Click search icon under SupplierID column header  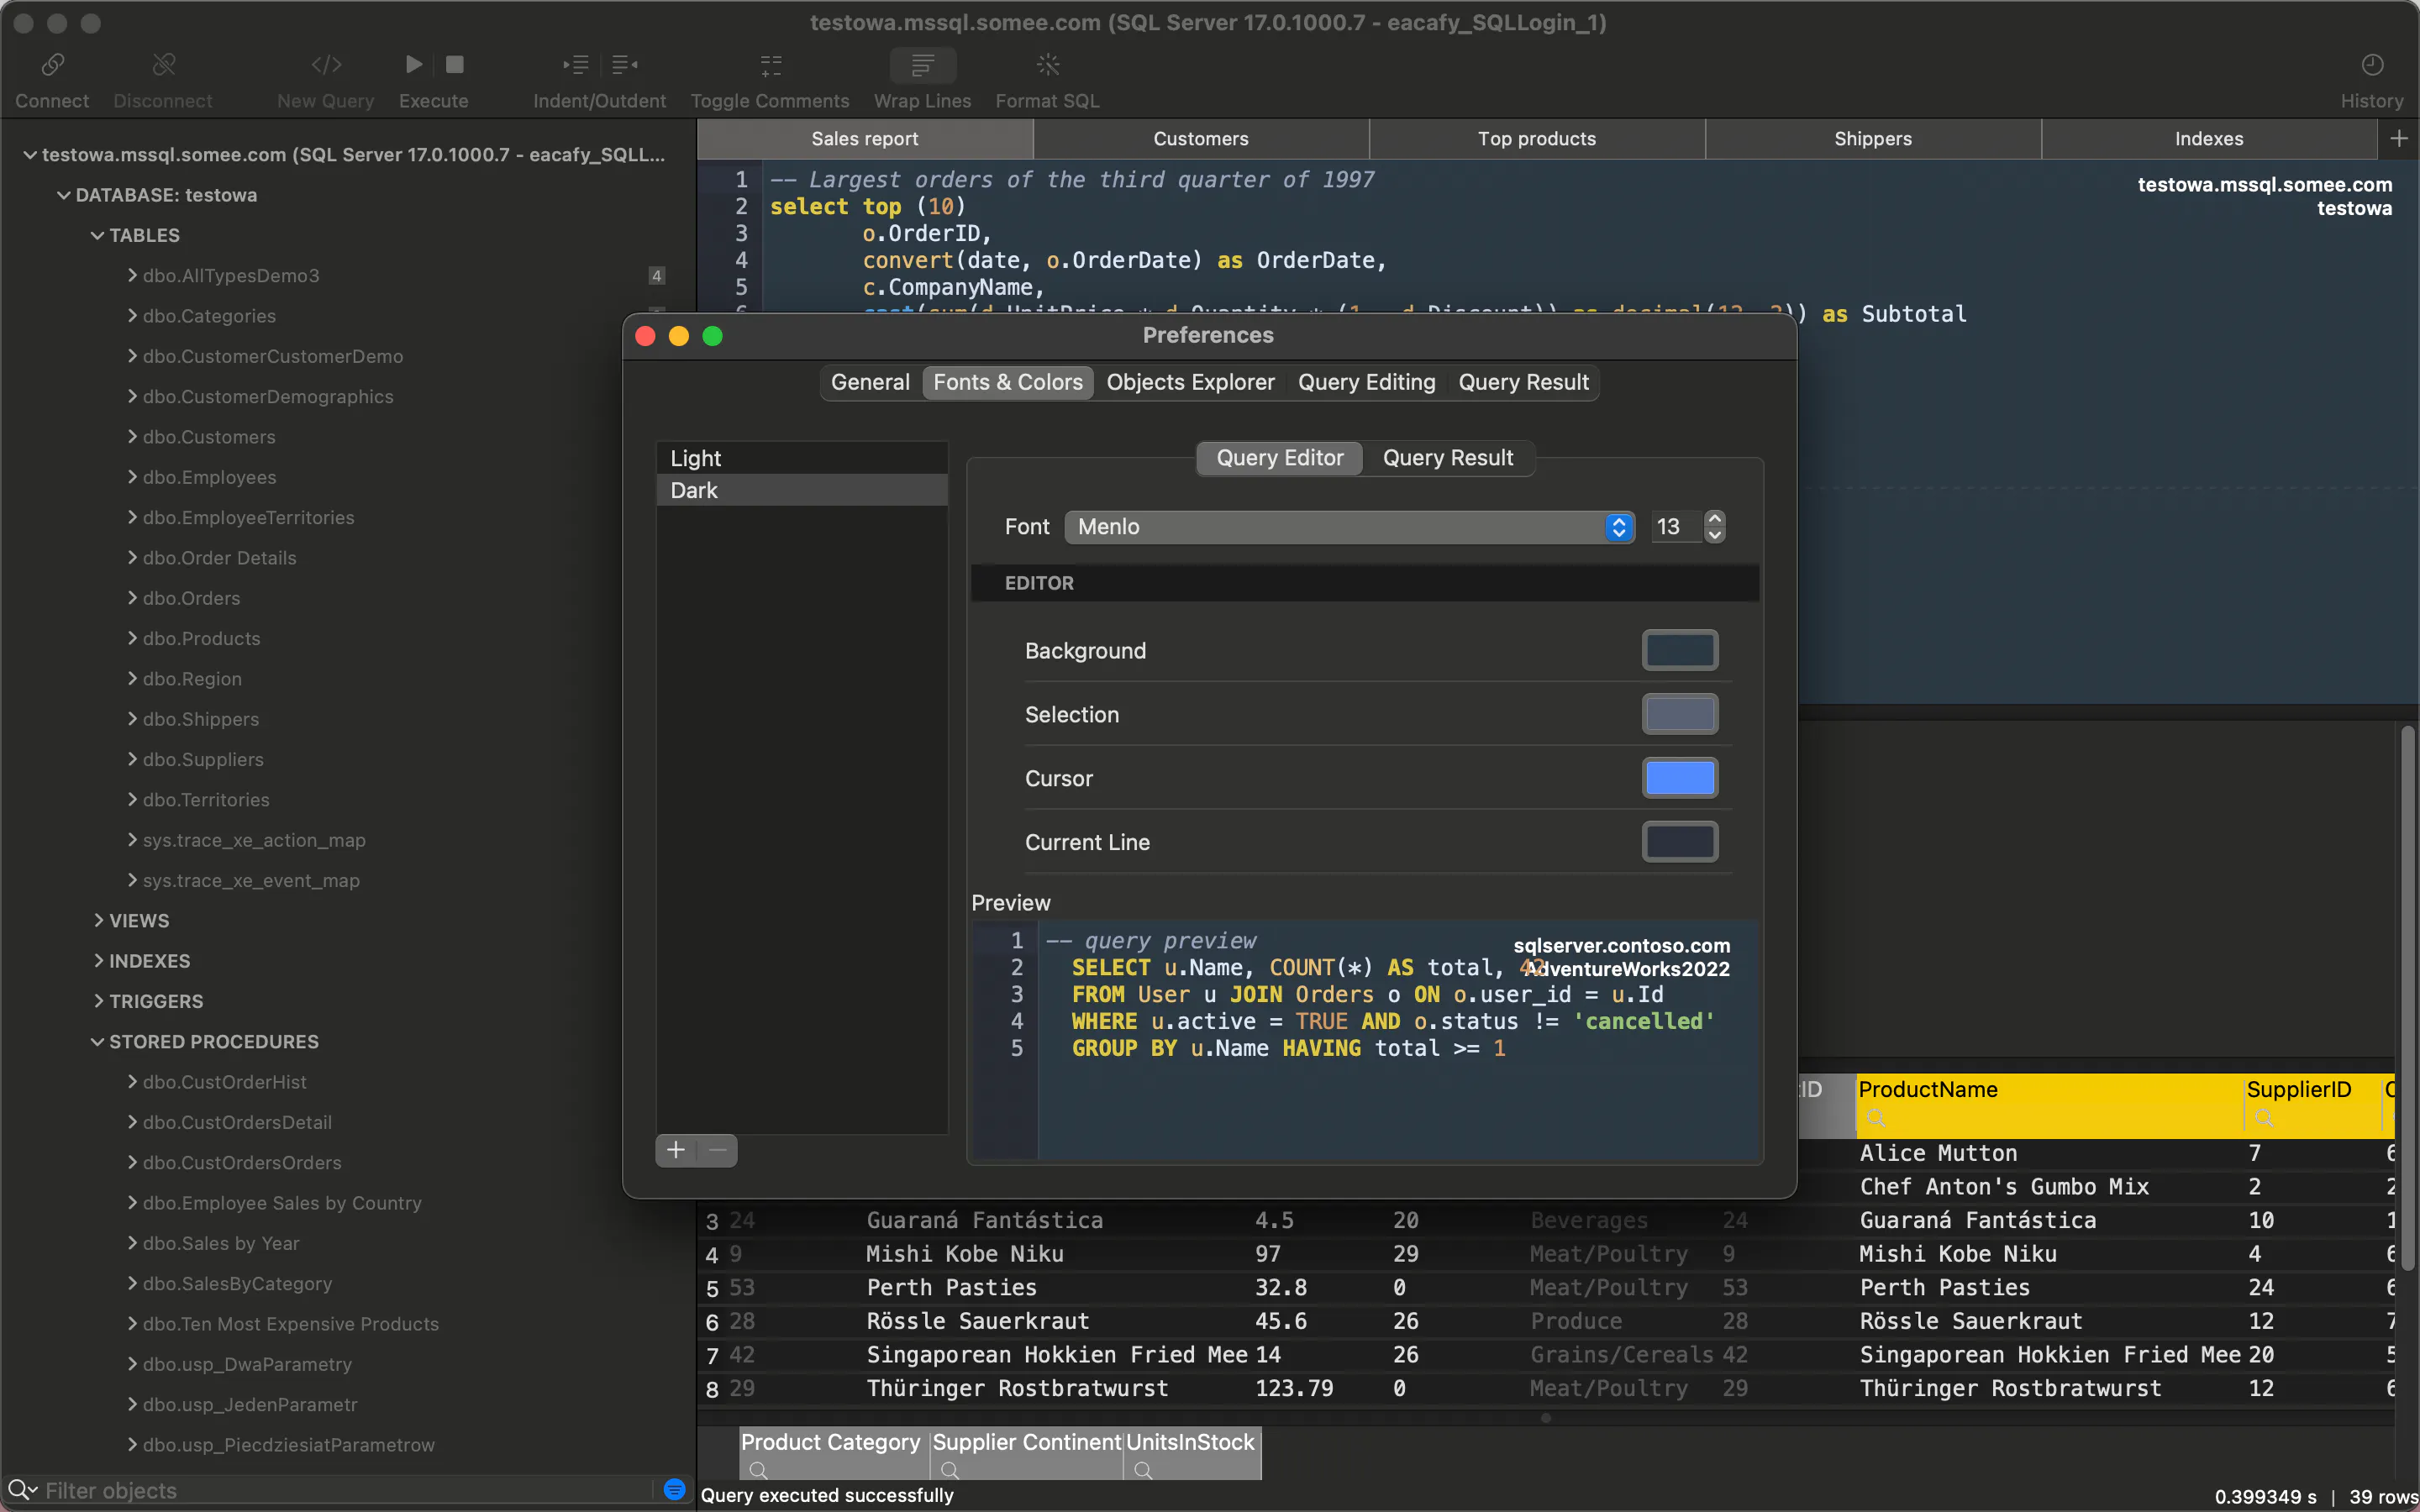2265,1118
